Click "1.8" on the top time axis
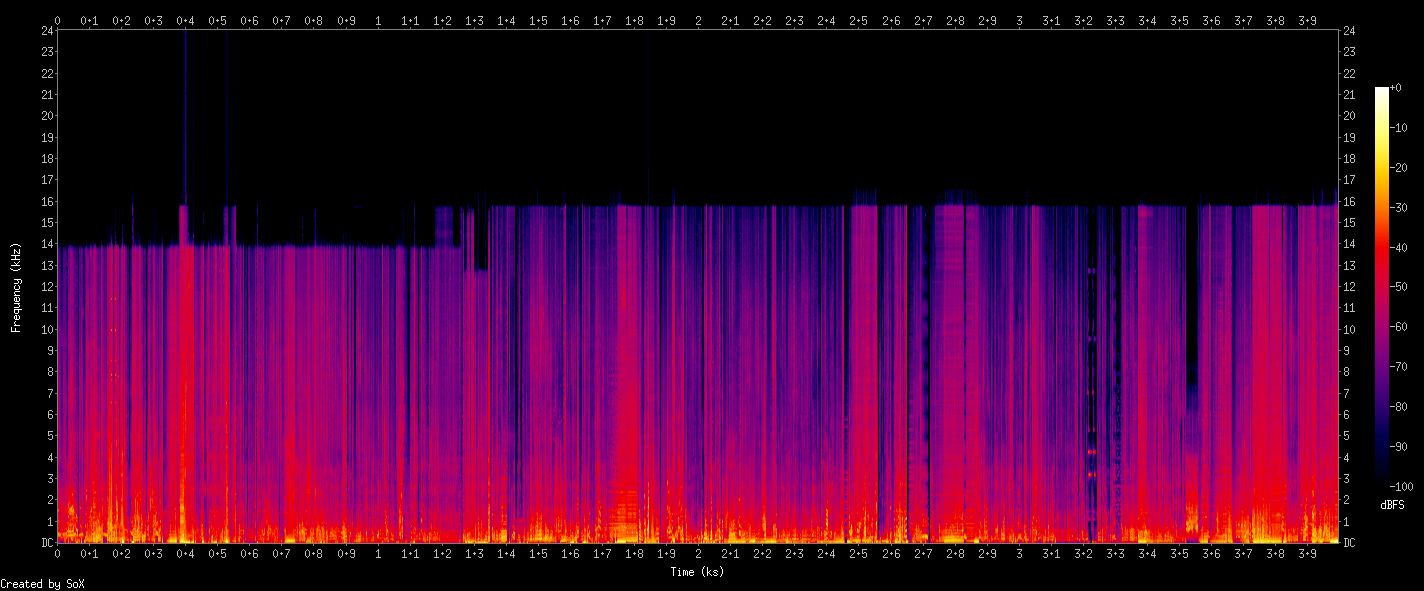Image resolution: width=1424 pixels, height=591 pixels. (x=634, y=20)
